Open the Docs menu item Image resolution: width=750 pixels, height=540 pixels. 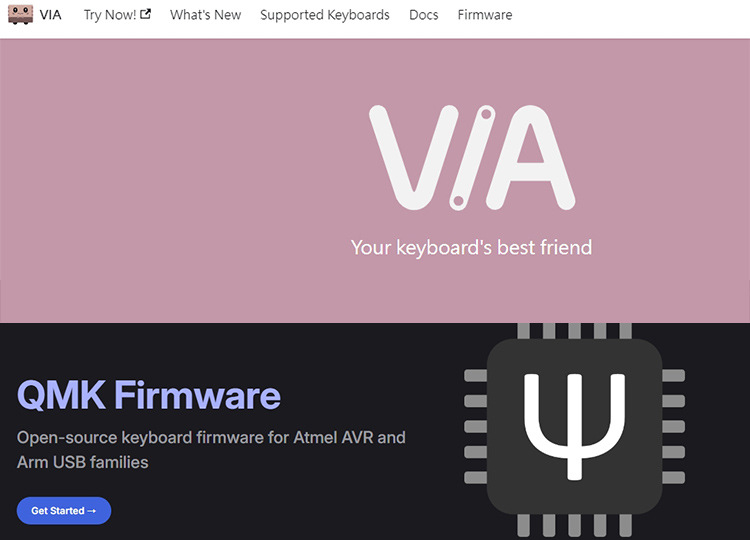(423, 15)
